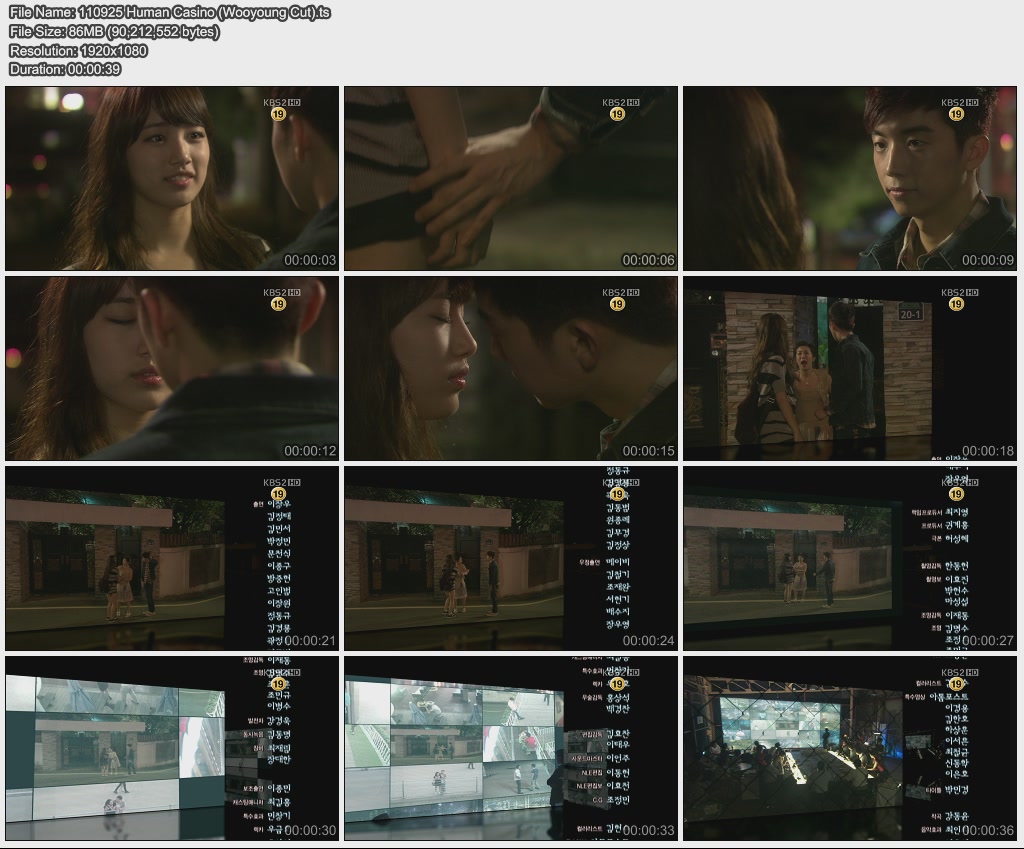Open the thumbnail stamped 00:00:06

tap(511, 178)
